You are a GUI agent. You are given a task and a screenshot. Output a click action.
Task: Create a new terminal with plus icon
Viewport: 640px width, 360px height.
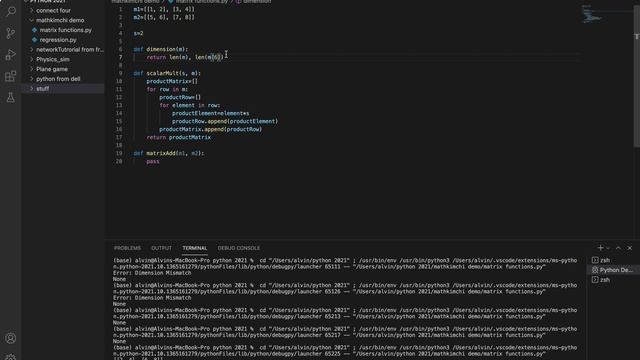click(x=600, y=248)
